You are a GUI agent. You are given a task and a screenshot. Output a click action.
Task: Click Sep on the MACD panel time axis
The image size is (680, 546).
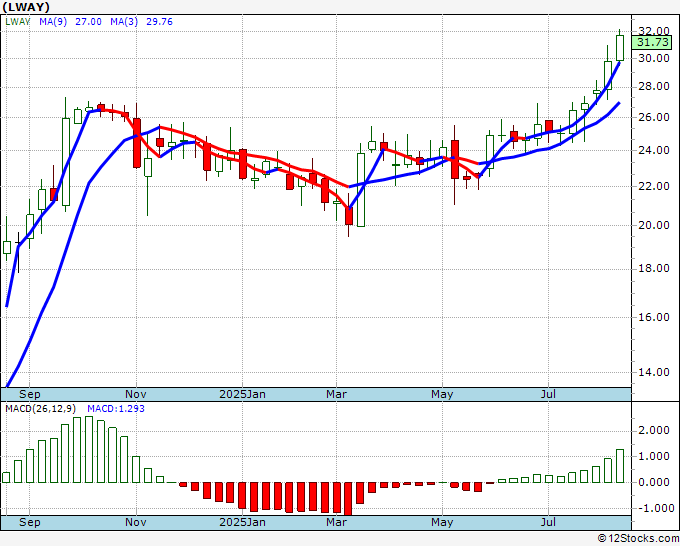pos(29,522)
